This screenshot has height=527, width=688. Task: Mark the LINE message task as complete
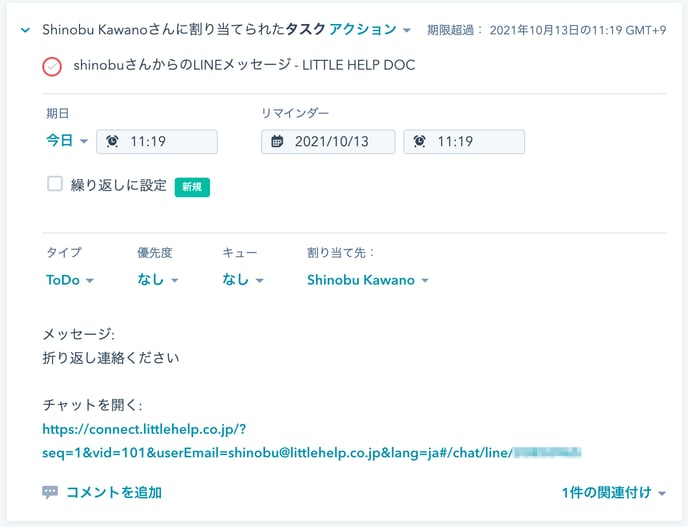pos(52,67)
